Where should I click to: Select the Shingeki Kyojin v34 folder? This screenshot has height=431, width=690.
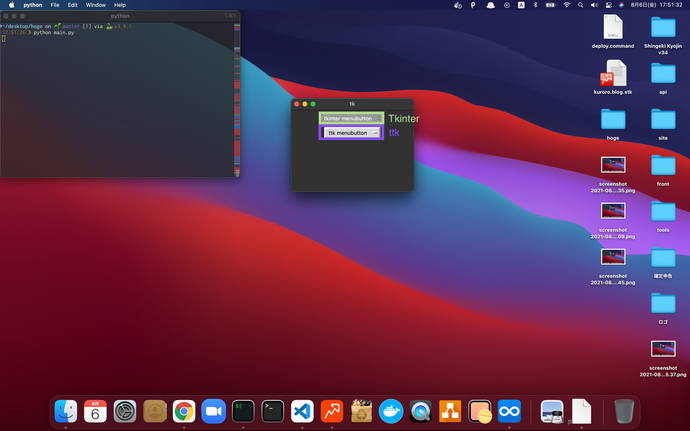pos(663,27)
